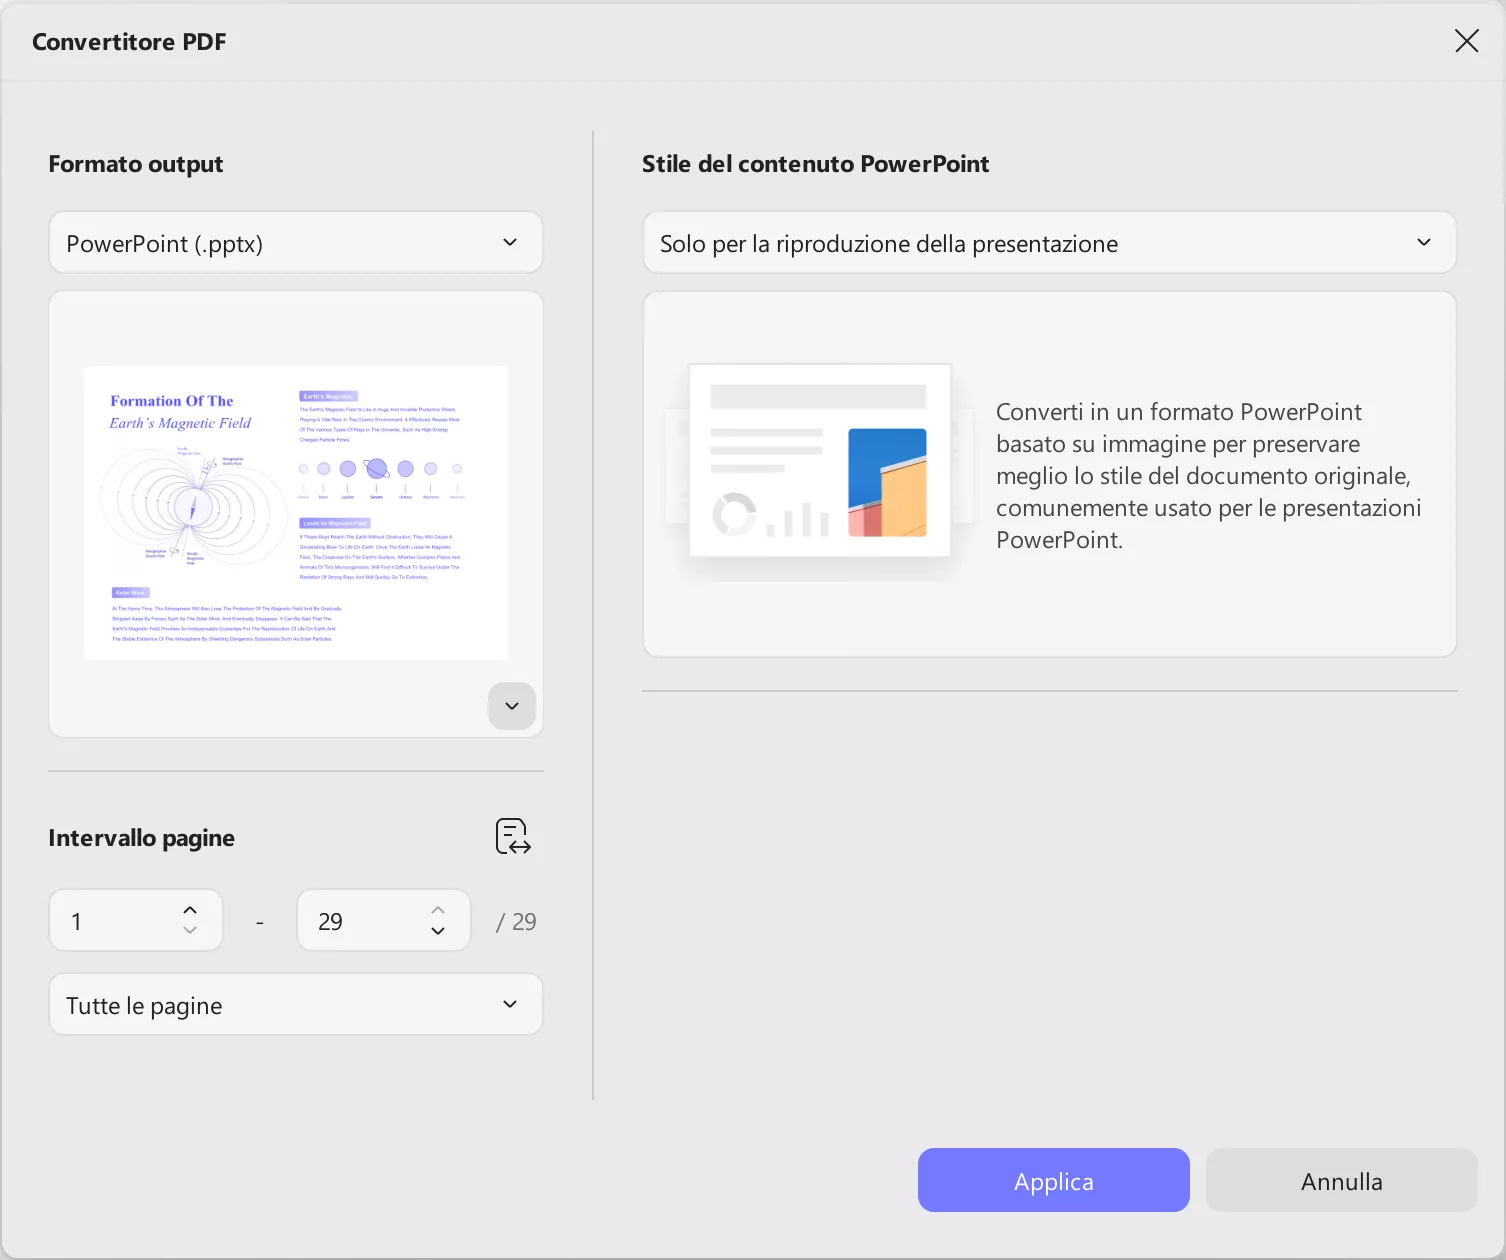
Task: Decrement the start page with the down arrow
Action: 189,932
